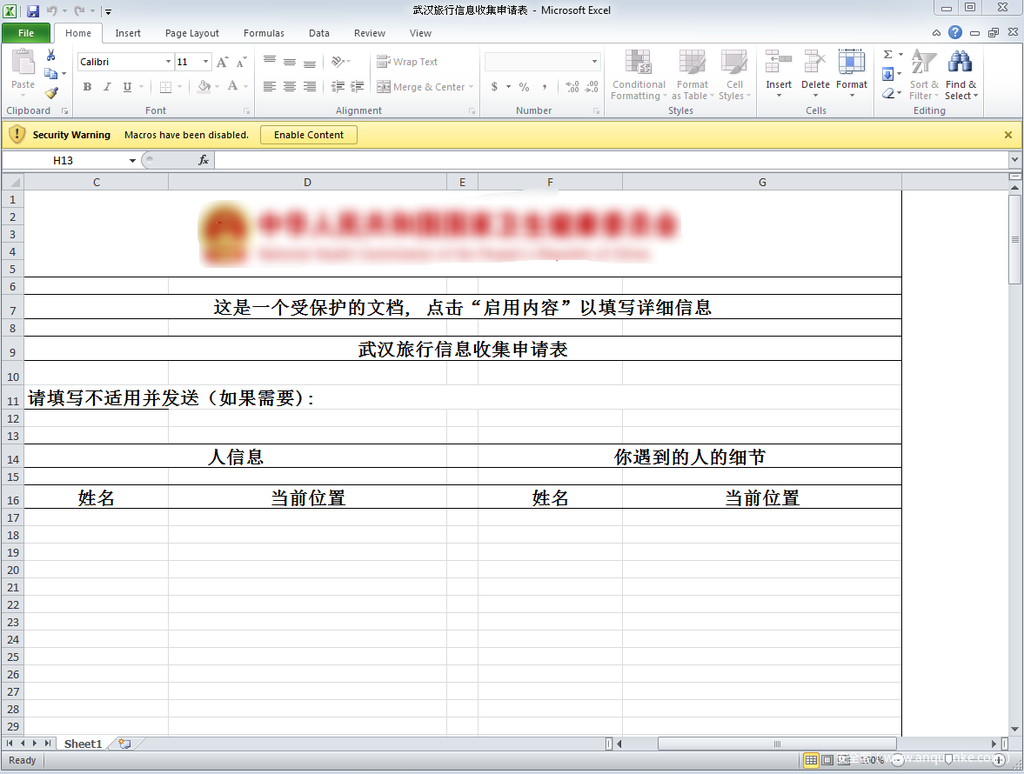Image resolution: width=1024 pixels, height=774 pixels.
Task: Click the Enable Content button
Action: pyautogui.click(x=308, y=135)
